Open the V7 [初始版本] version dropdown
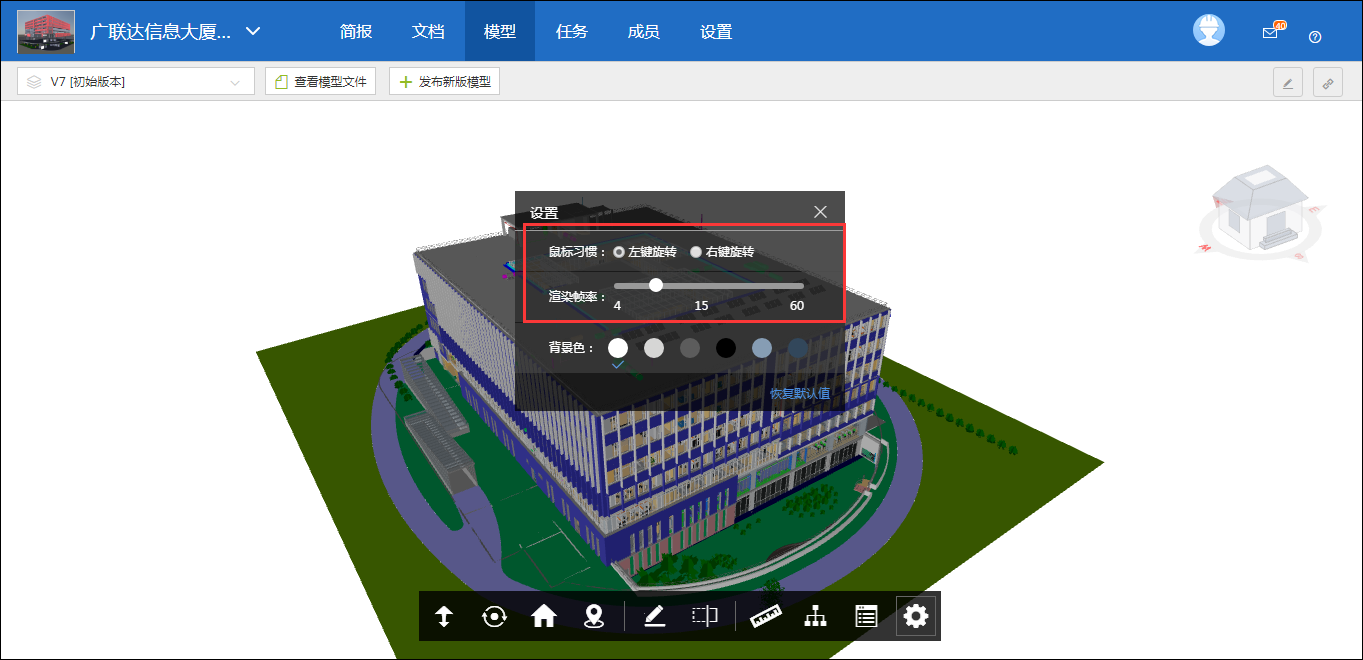This screenshot has height=660, width=1363. tap(136, 82)
